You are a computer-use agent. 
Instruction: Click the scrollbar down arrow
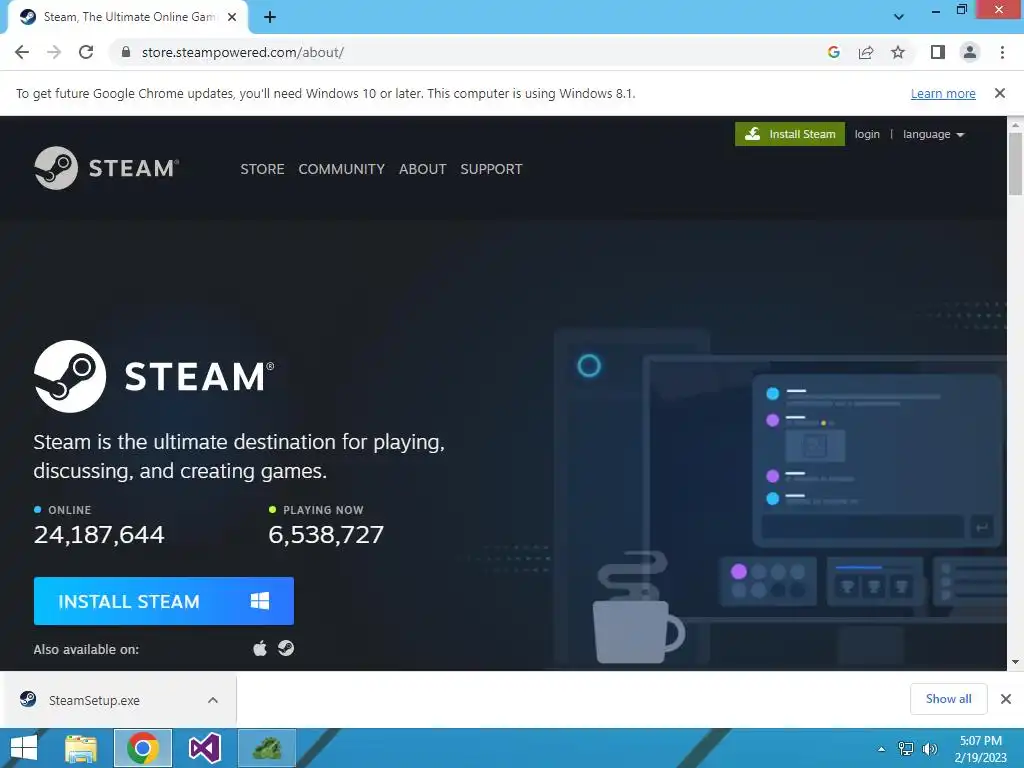(1015, 662)
